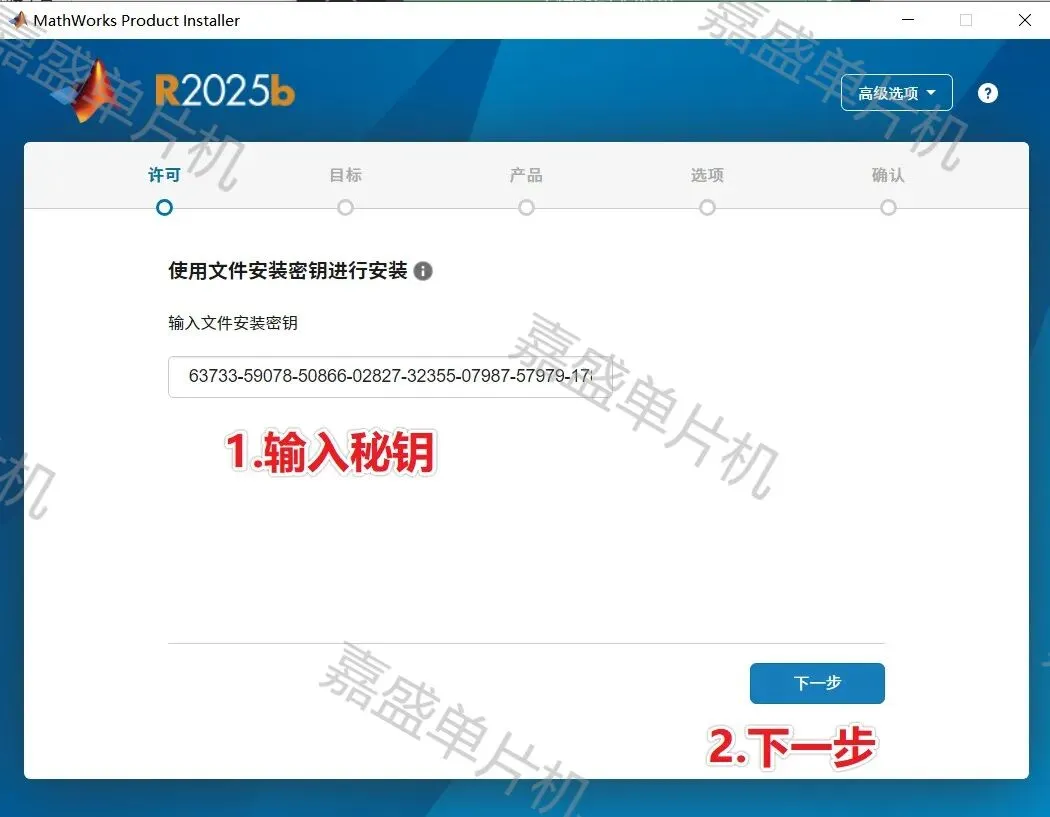Click the 产品 step circle marker
The width and height of the screenshot is (1050, 817).
[526, 208]
